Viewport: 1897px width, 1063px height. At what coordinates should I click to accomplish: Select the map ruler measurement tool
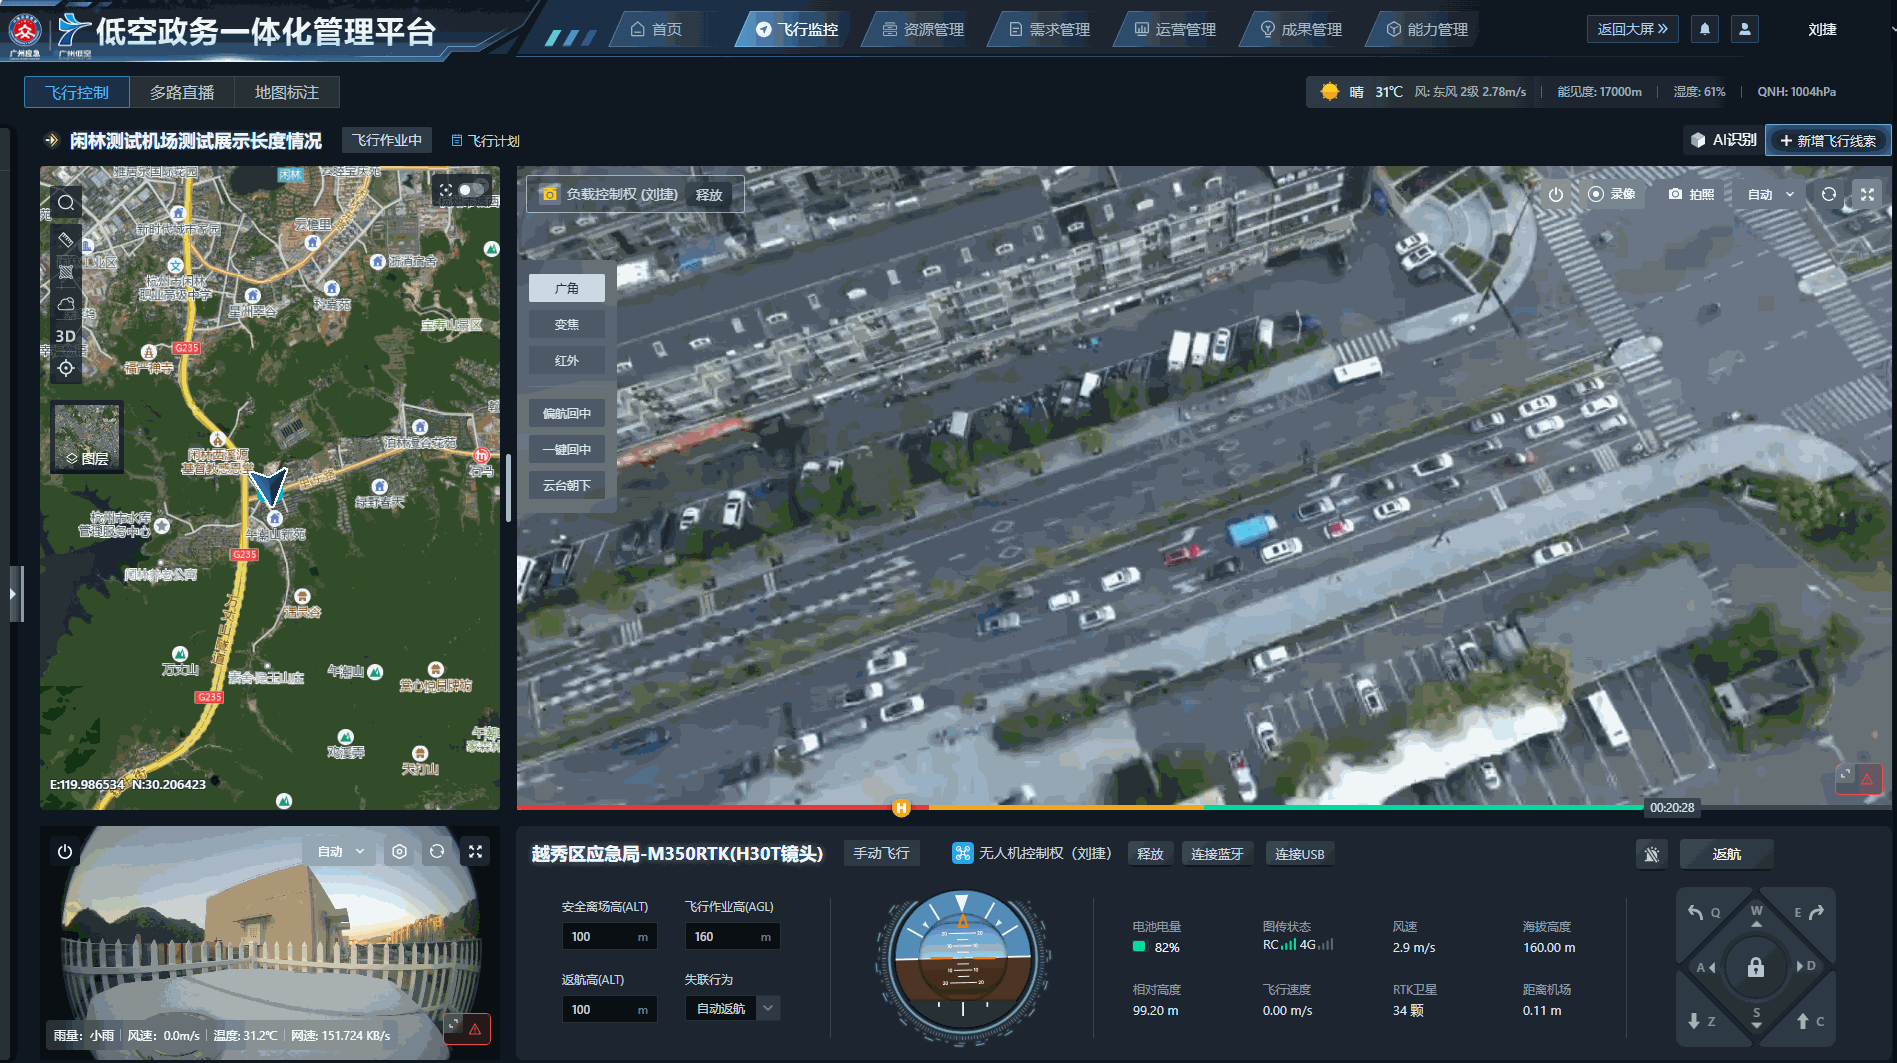(66, 239)
